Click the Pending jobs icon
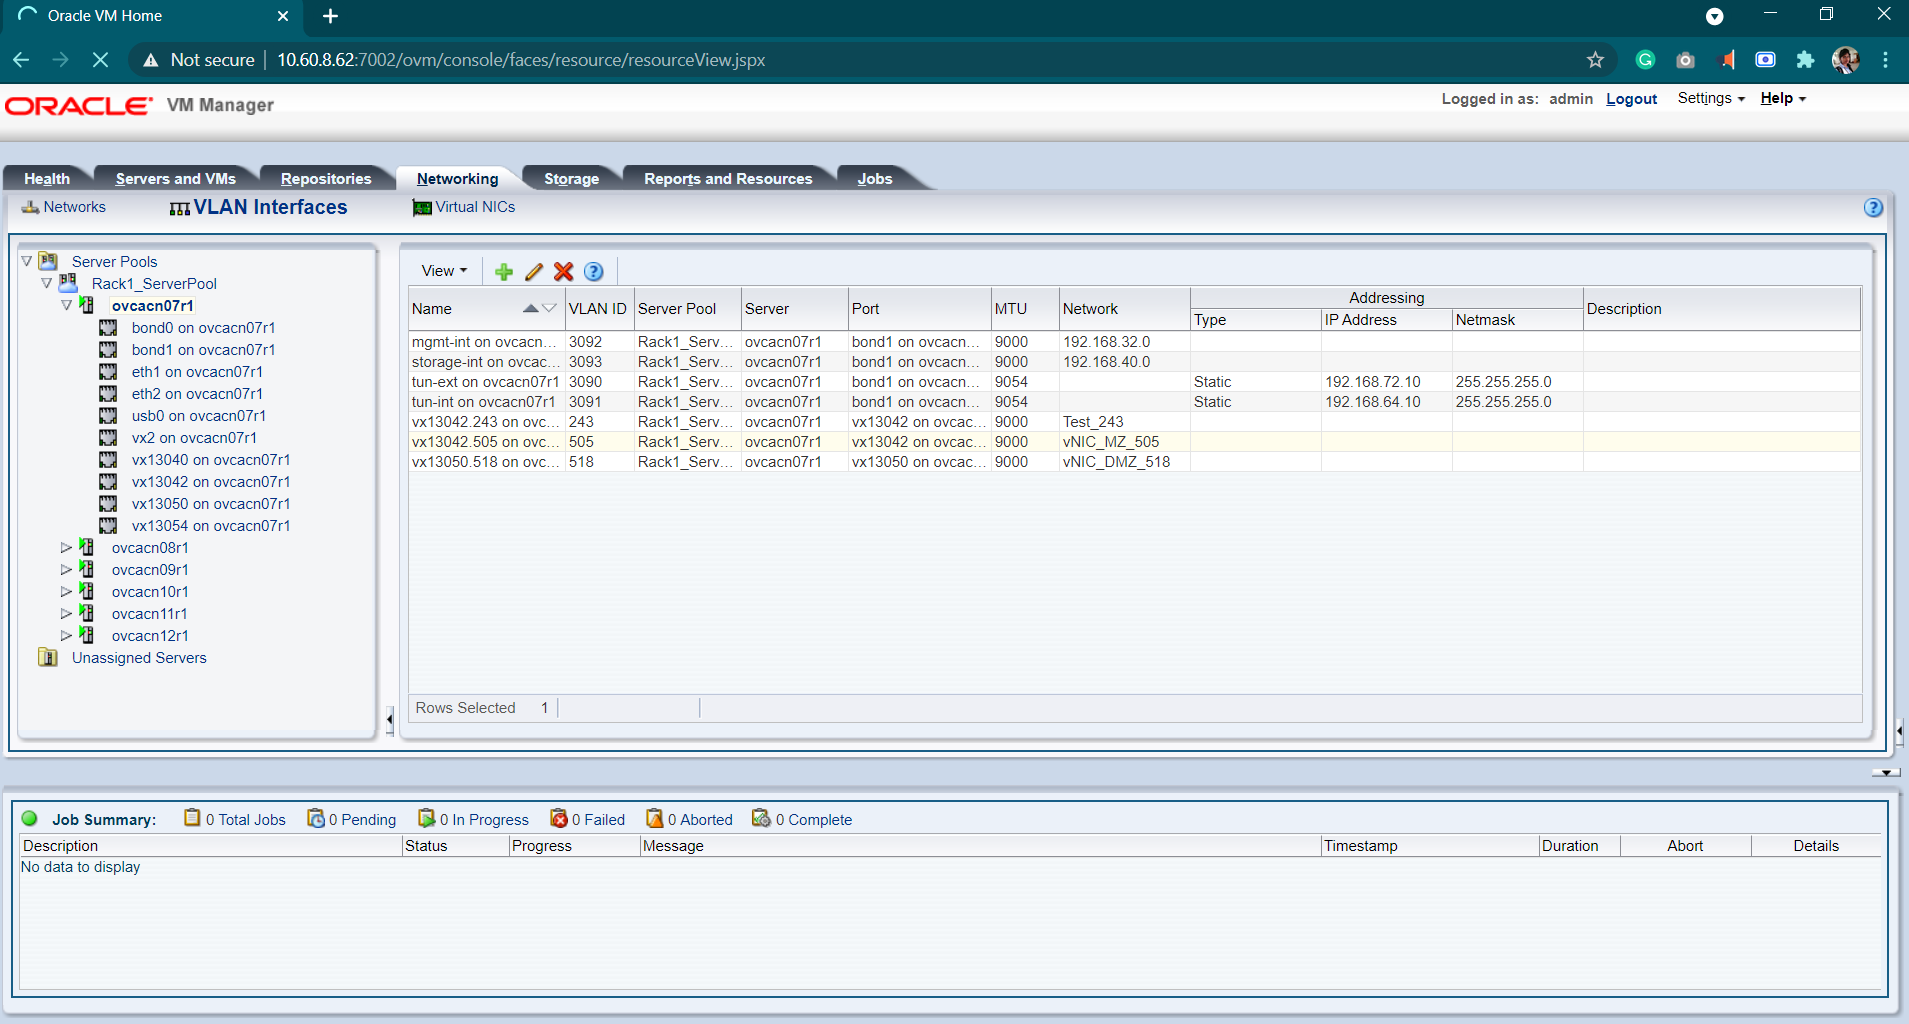 pyautogui.click(x=316, y=818)
